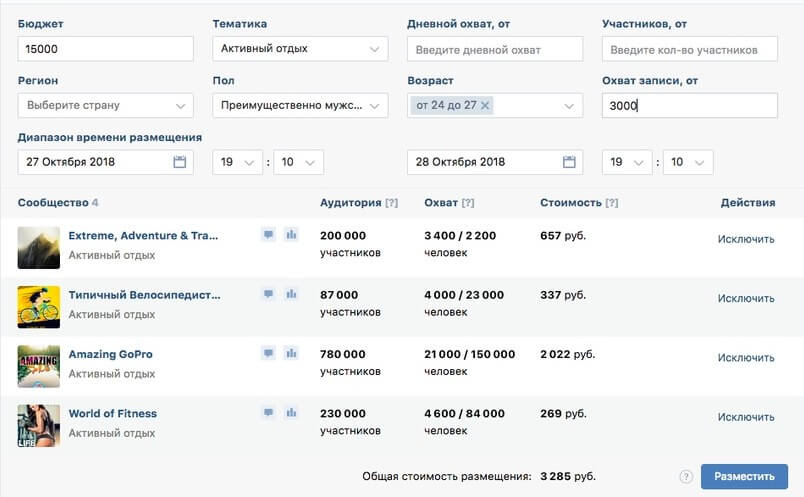This screenshot has height=497, width=804.
Task: Open comments icon for Extreme, Adventure & Tra...
Action: pos(268,234)
